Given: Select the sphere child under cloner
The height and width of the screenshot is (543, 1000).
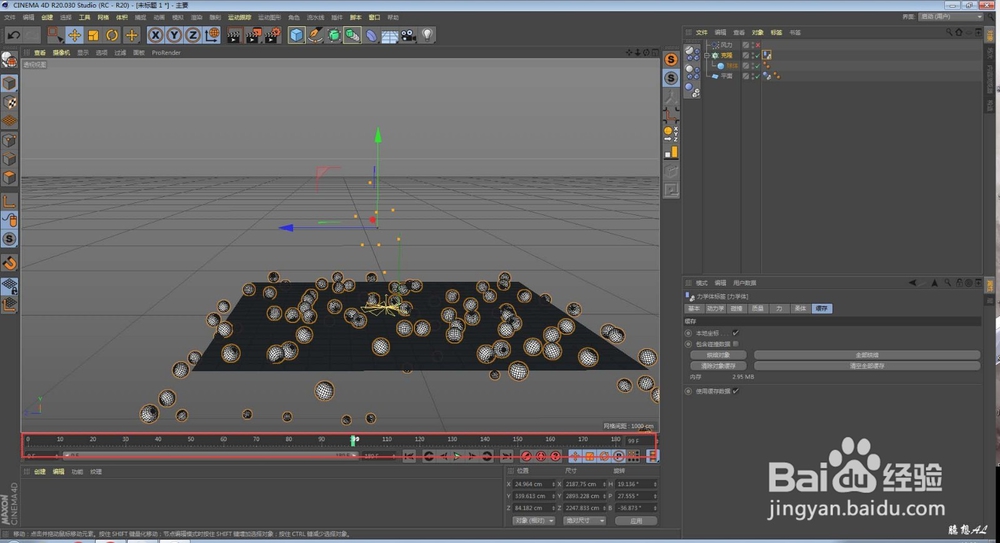Looking at the screenshot, I should [732, 66].
